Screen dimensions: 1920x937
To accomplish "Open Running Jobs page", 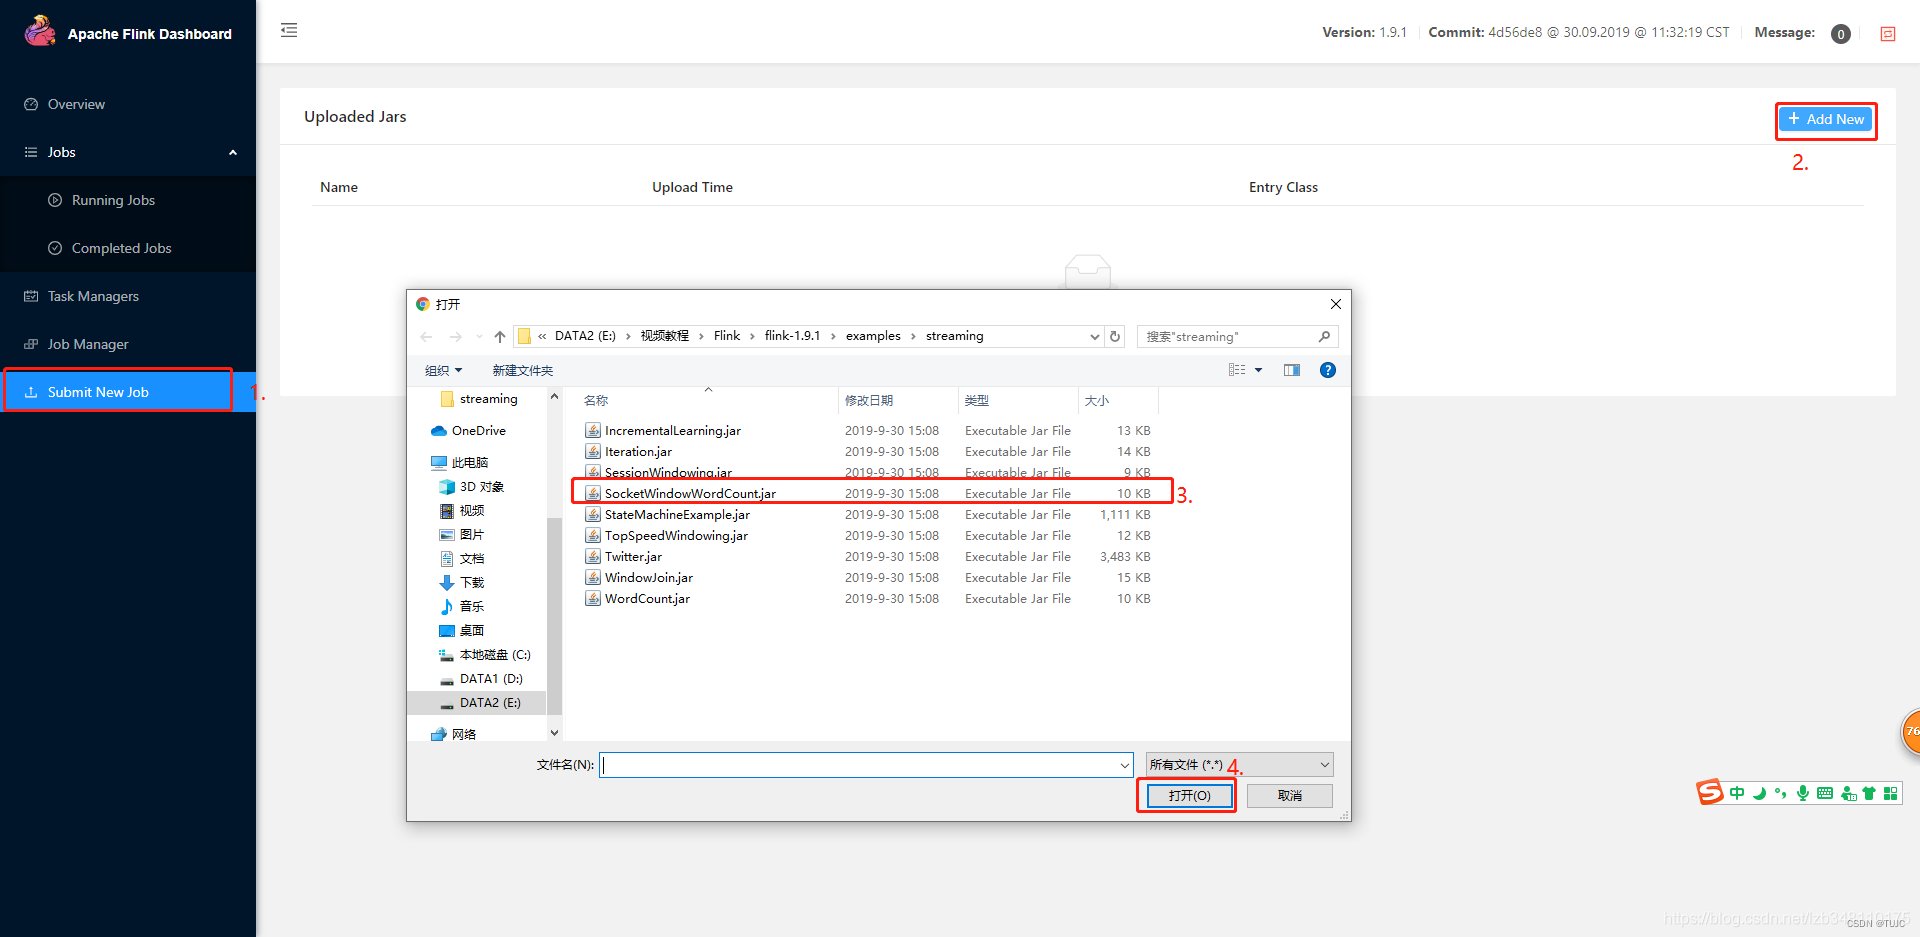I will click(x=113, y=200).
